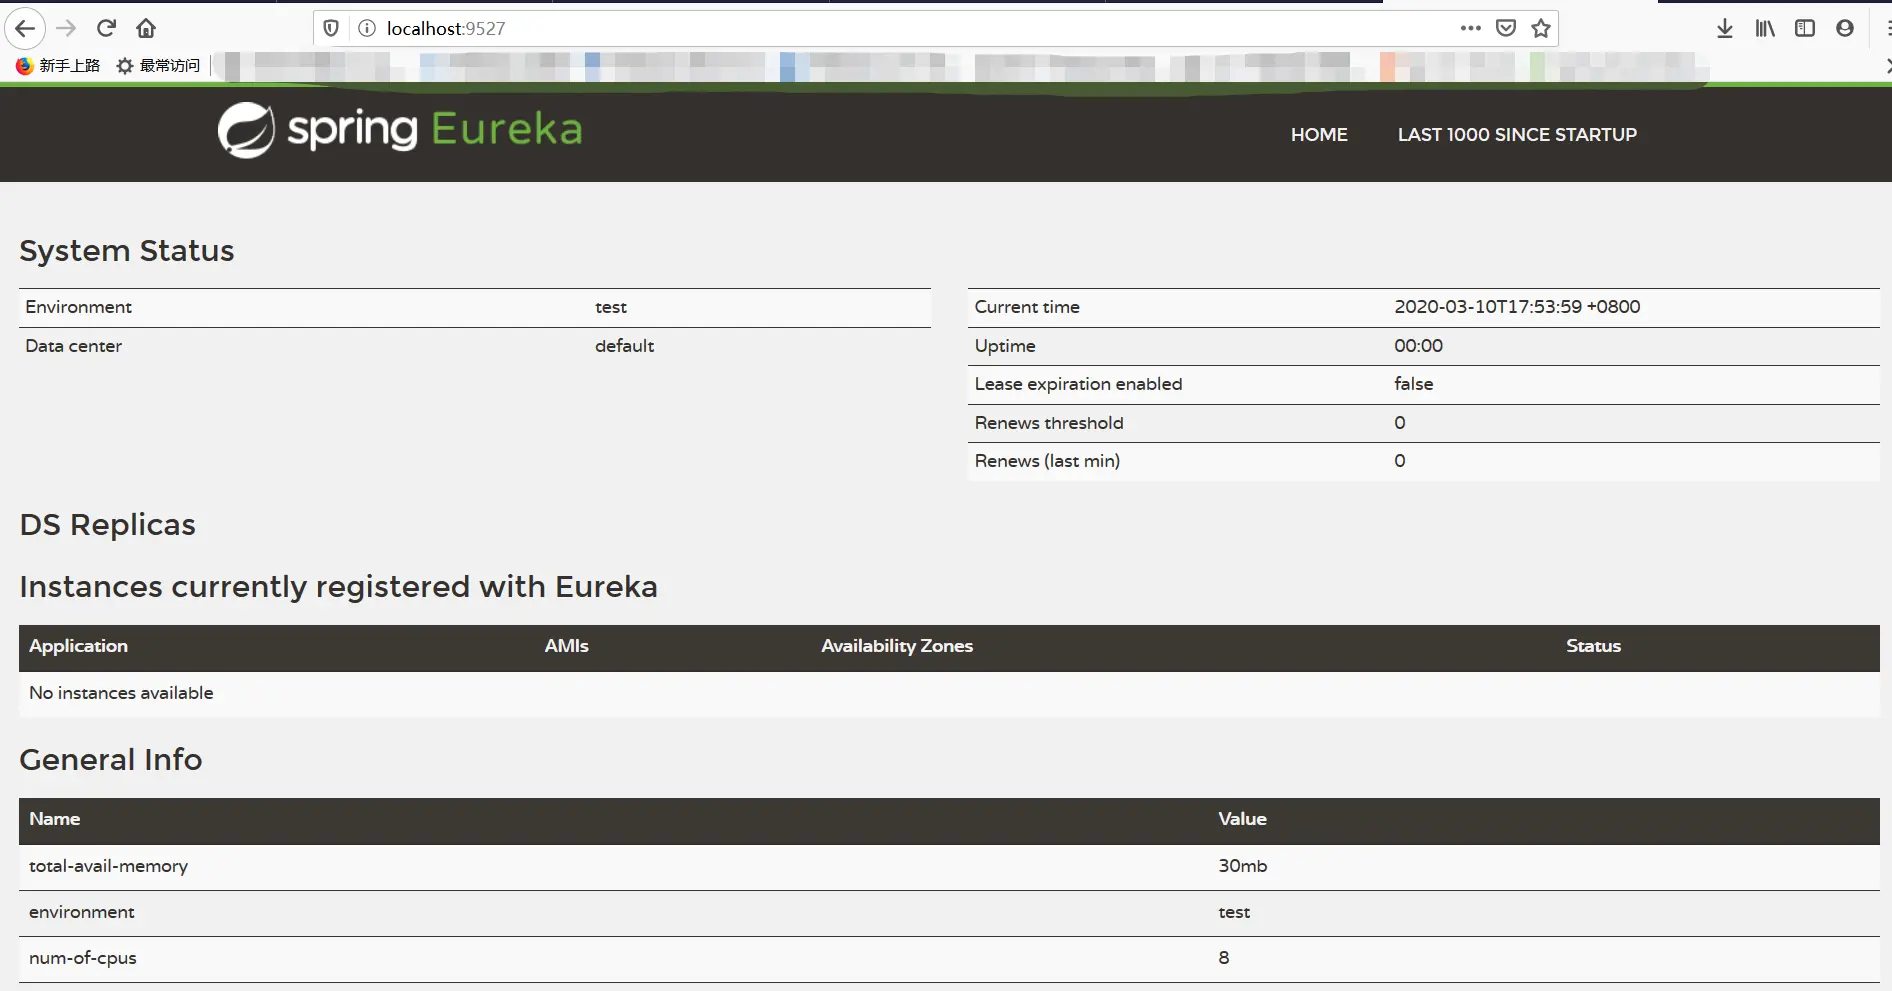Open the page actions three-dots menu
The width and height of the screenshot is (1892, 991).
(1470, 28)
